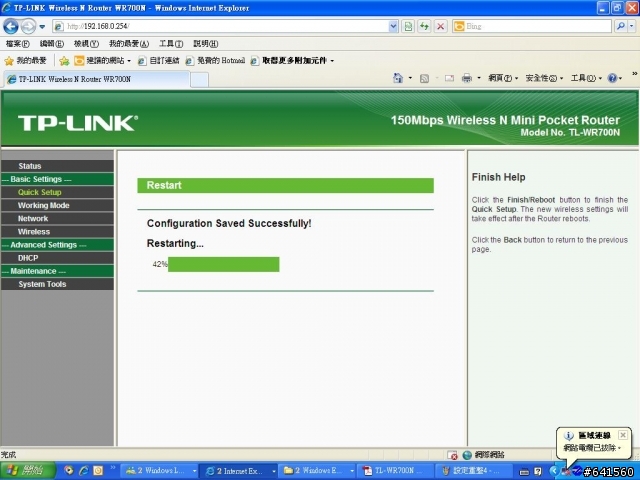The width and height of the screenshot is (640, 480).
Task: Open the 檢視(V) menu
Action: point(86,44)
